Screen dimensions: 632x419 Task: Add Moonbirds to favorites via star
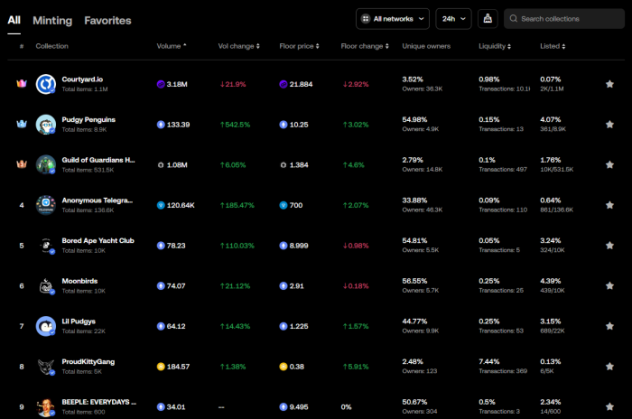[609, 286]
